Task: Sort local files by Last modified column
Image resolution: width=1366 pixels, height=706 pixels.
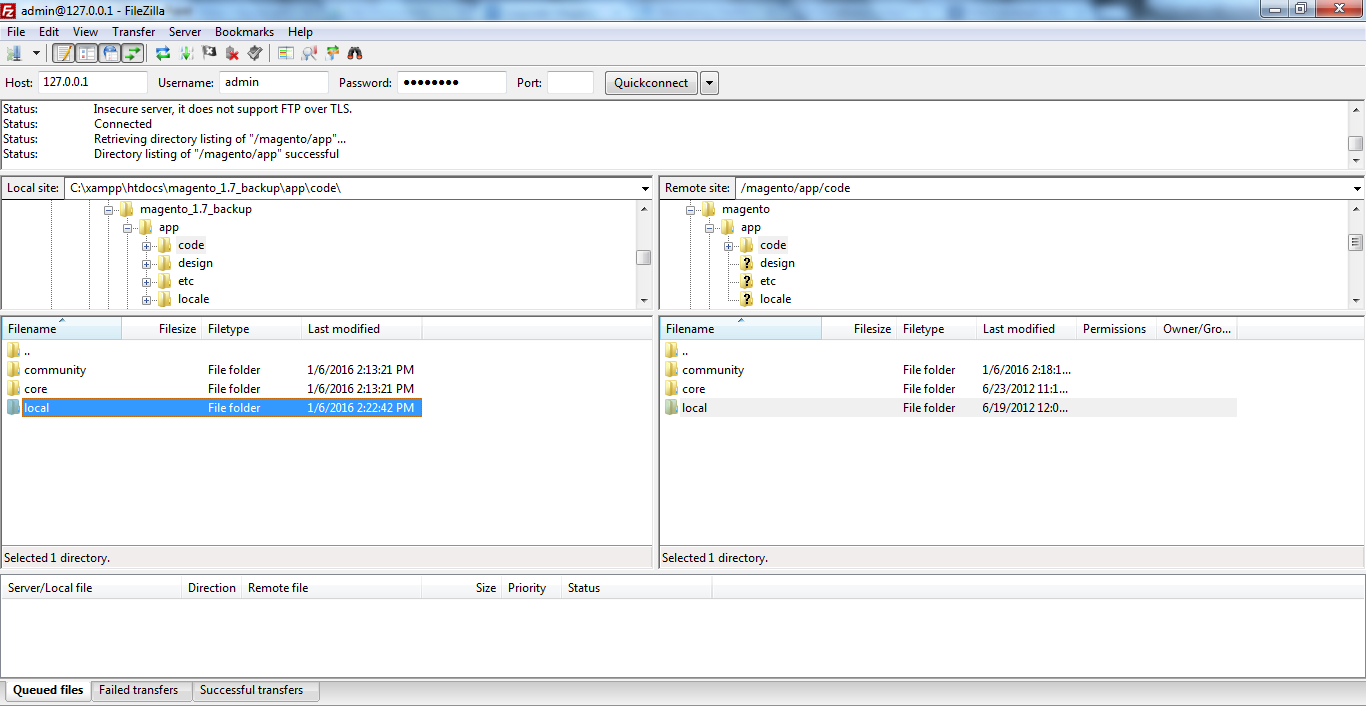Action: coord(362,329)
